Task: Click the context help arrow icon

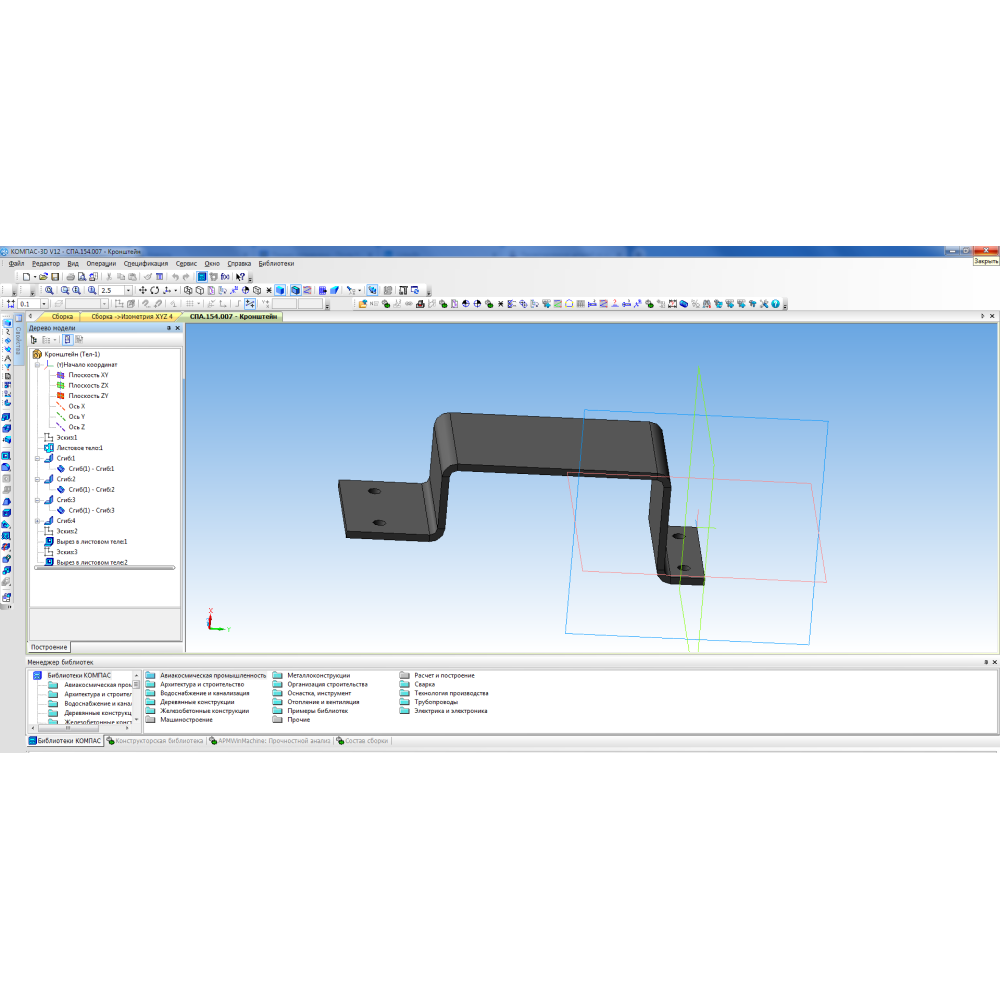Action: [x=241, y=276]
